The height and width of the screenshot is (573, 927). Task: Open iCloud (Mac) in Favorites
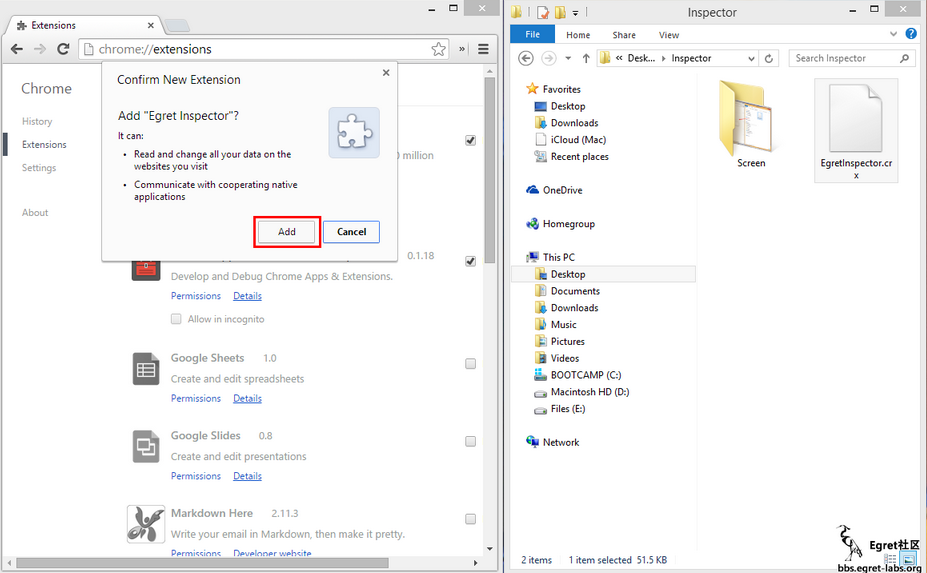pyautogui.click(x=571, y=140)
